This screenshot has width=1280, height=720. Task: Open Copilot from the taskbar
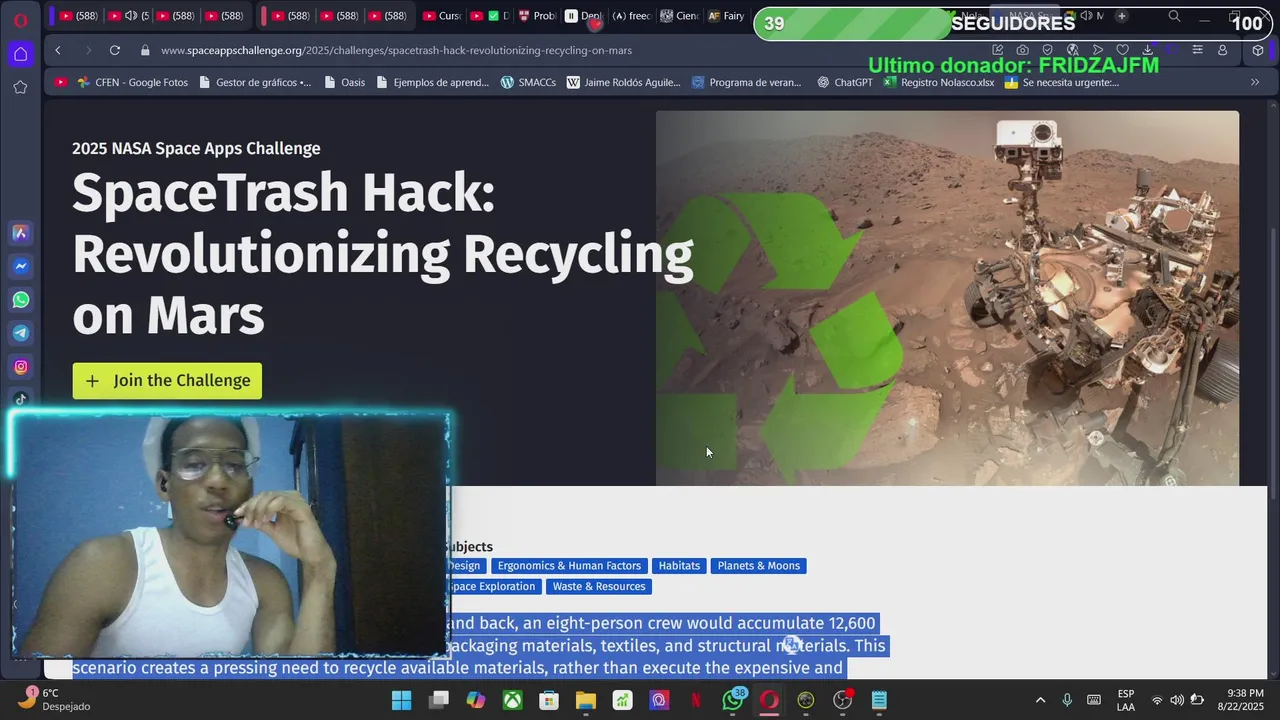pos(476,700)
